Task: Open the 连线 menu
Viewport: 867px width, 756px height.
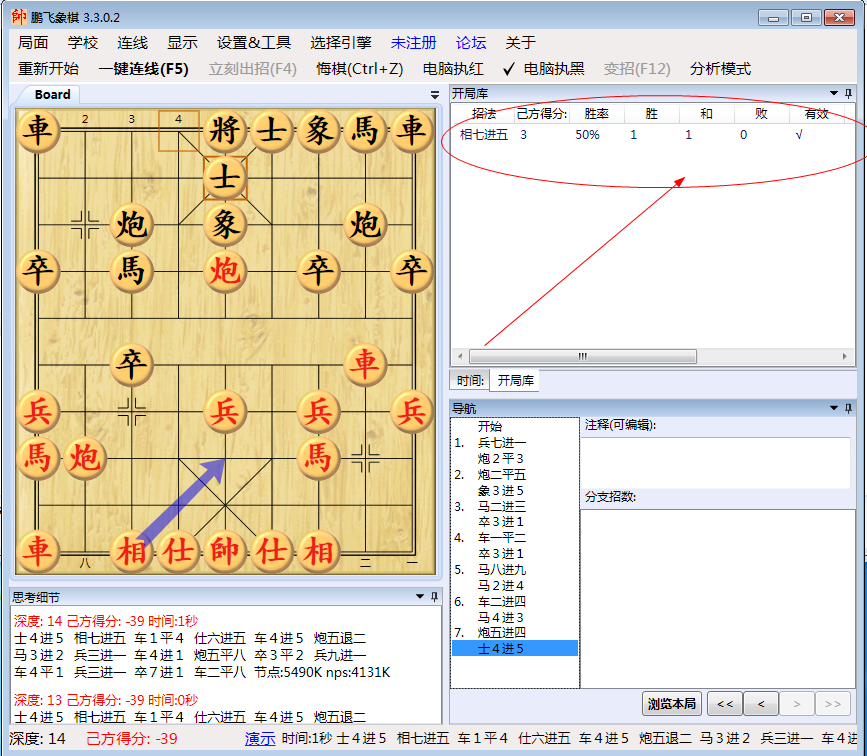Action: (x=133, y=43)
